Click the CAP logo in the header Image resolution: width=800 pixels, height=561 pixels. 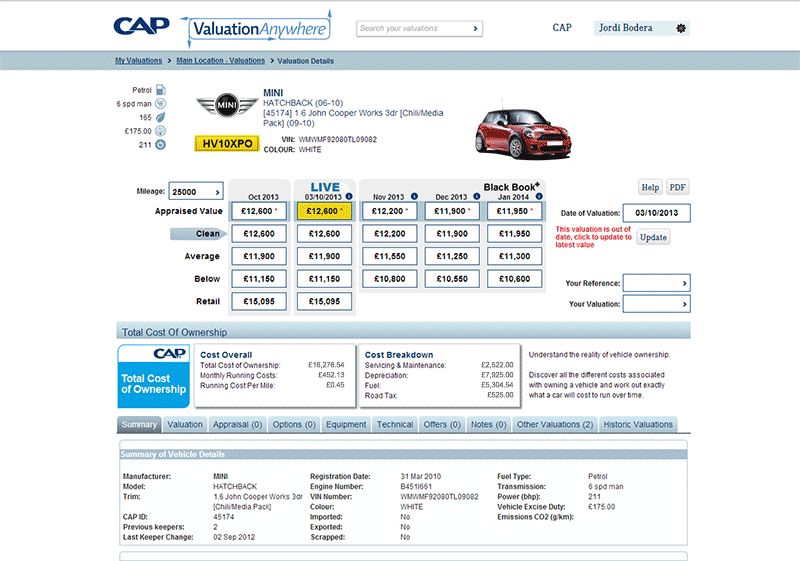pos(141,26)
